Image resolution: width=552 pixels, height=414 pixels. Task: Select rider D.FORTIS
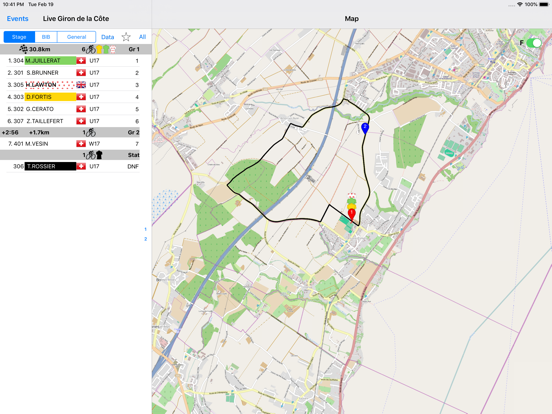point(73,97)
